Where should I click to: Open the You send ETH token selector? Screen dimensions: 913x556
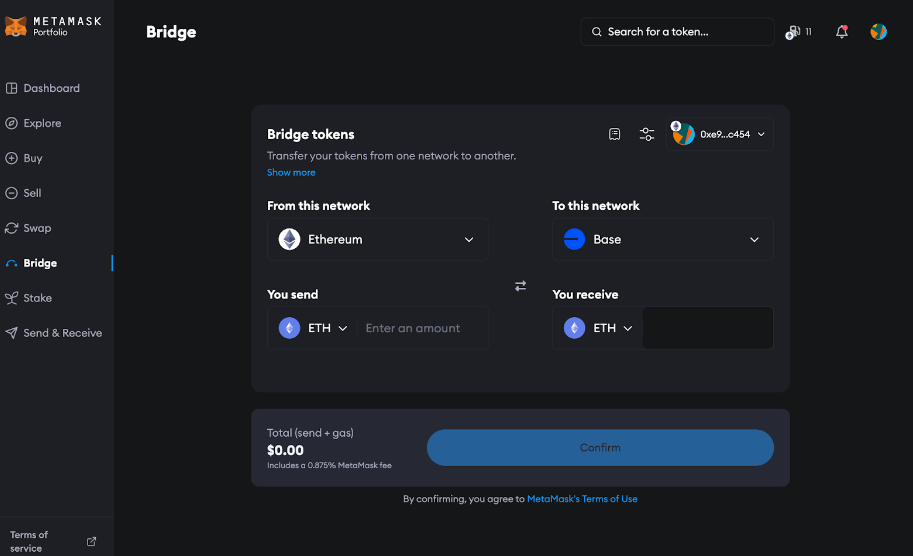(x=313, y=328)
